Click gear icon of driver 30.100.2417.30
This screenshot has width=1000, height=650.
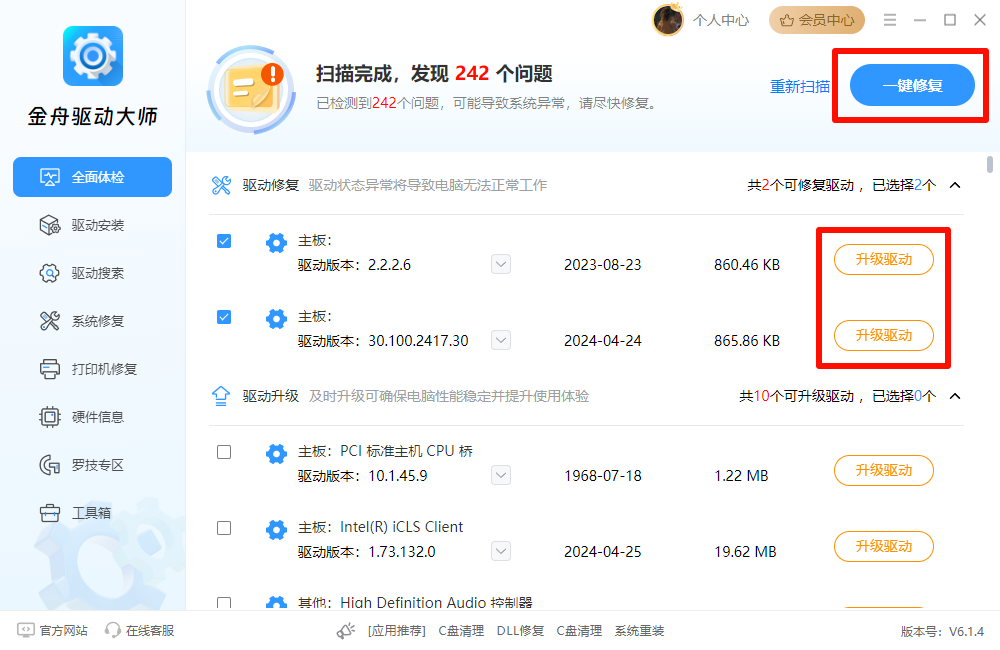click(276, 319)
